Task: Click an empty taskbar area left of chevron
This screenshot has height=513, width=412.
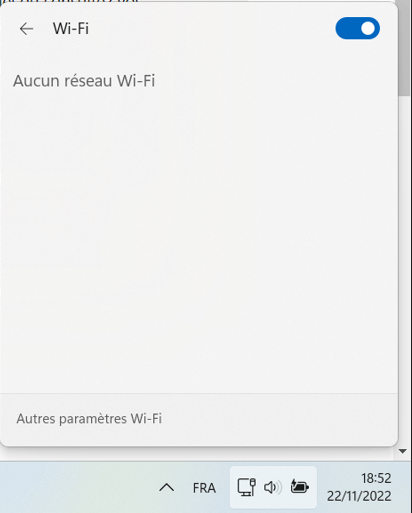Action: click(x=77, y=487)
